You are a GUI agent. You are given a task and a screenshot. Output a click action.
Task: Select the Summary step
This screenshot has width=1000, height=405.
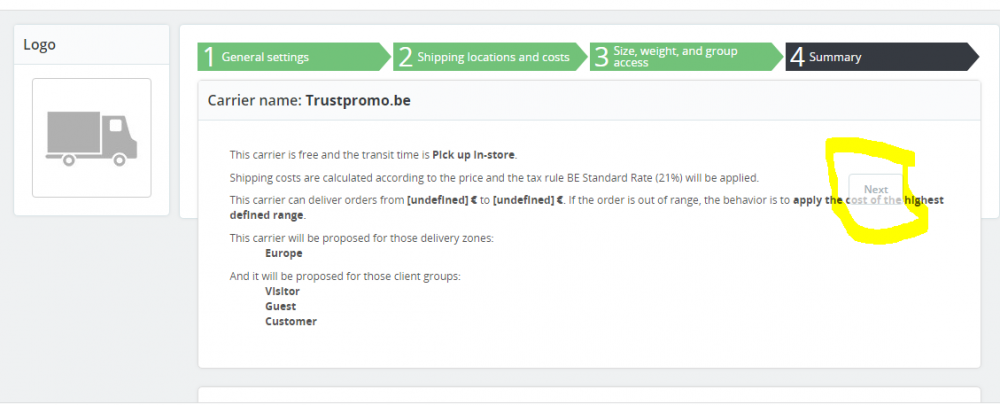click(835, 57)
